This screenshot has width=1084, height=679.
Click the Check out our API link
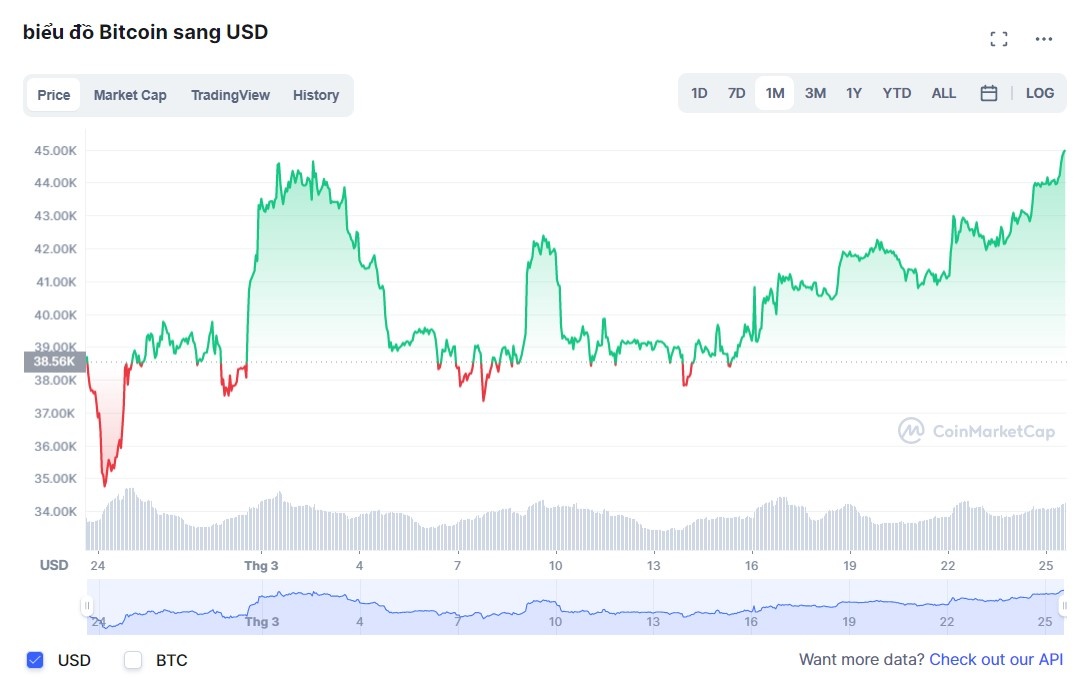(995, 660)
